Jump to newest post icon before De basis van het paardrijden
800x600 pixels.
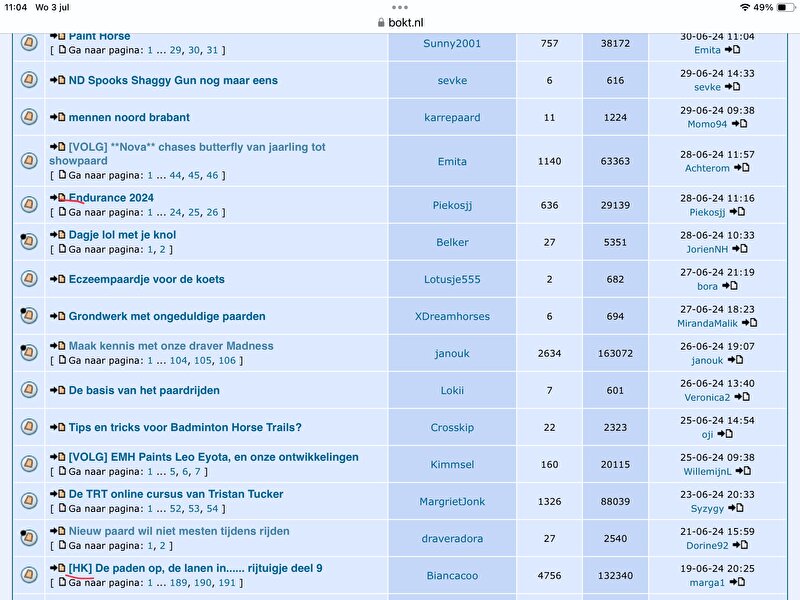tap(58, 390)
